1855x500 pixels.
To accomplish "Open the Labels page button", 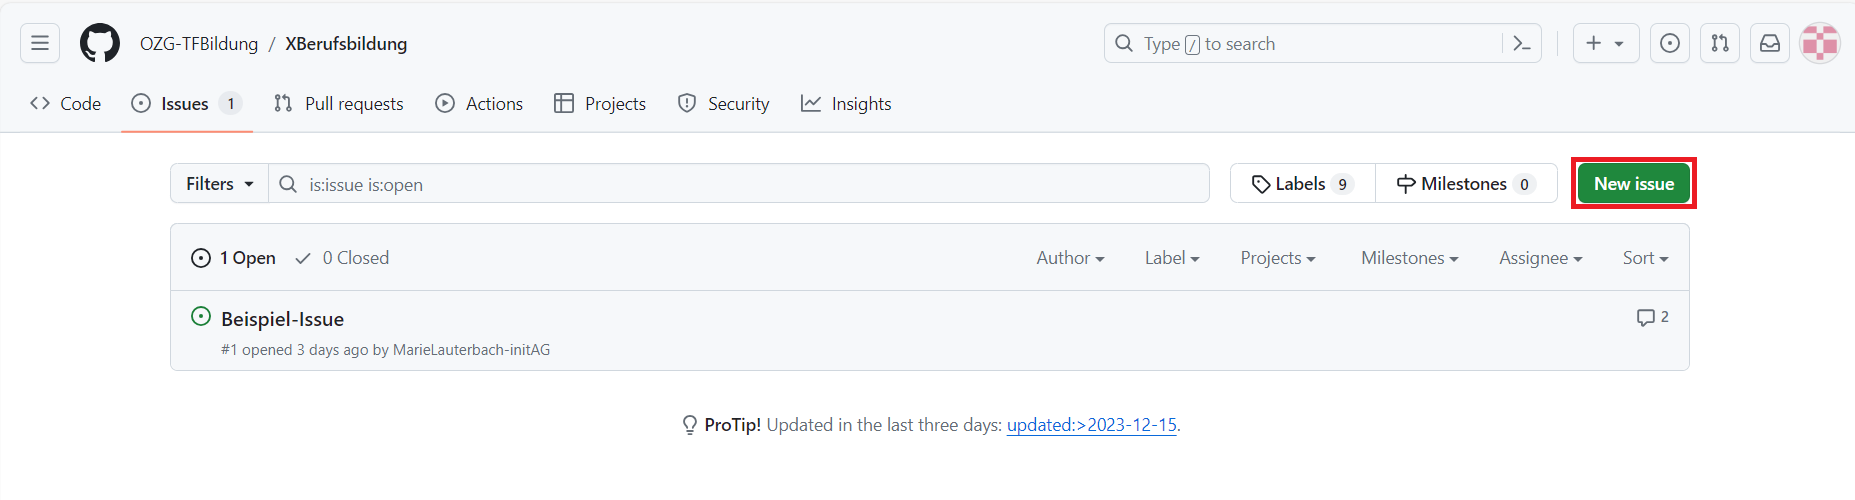I will [1302, 184].
